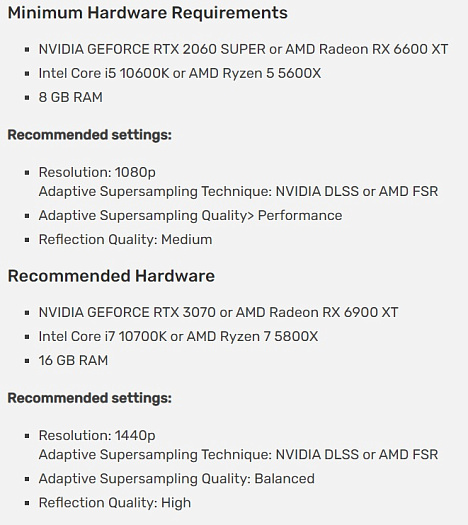The width and height of the screenshot is (468, 525).
Task: Click Reflection Quality: High text
Action: click(115, 503)
